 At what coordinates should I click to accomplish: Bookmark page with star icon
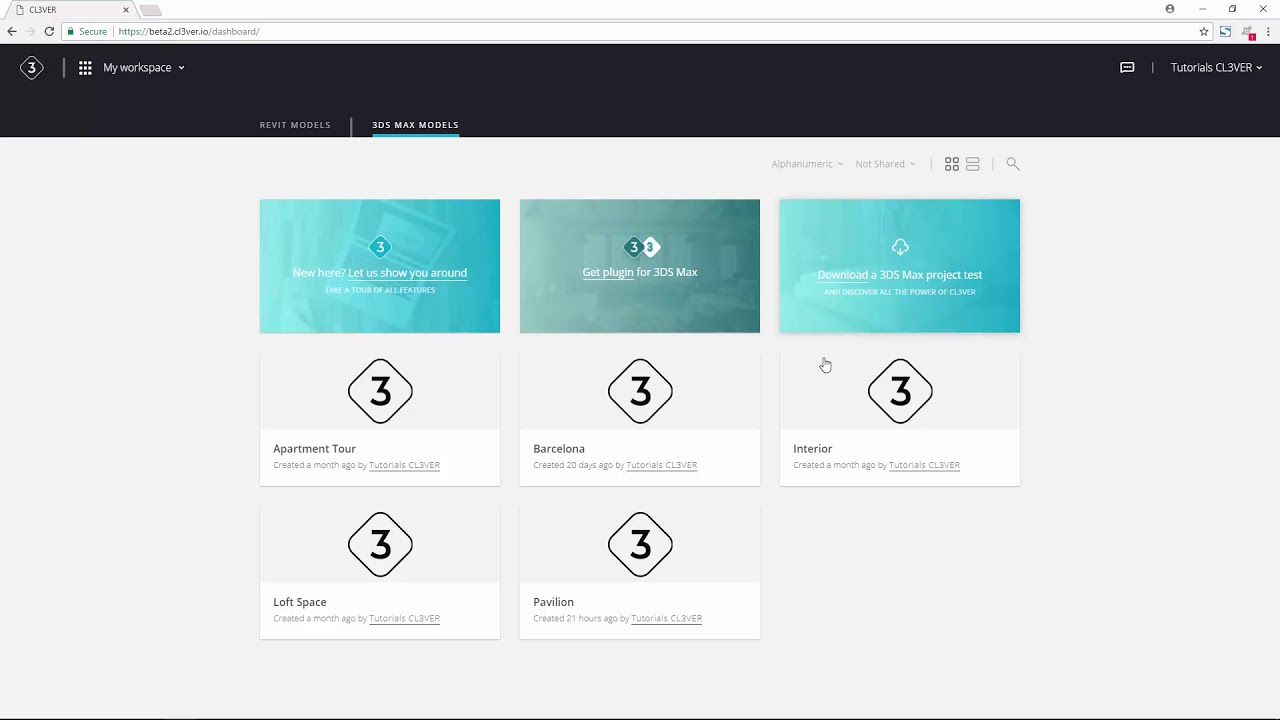pyautogui.click(x=1204, y=32)
